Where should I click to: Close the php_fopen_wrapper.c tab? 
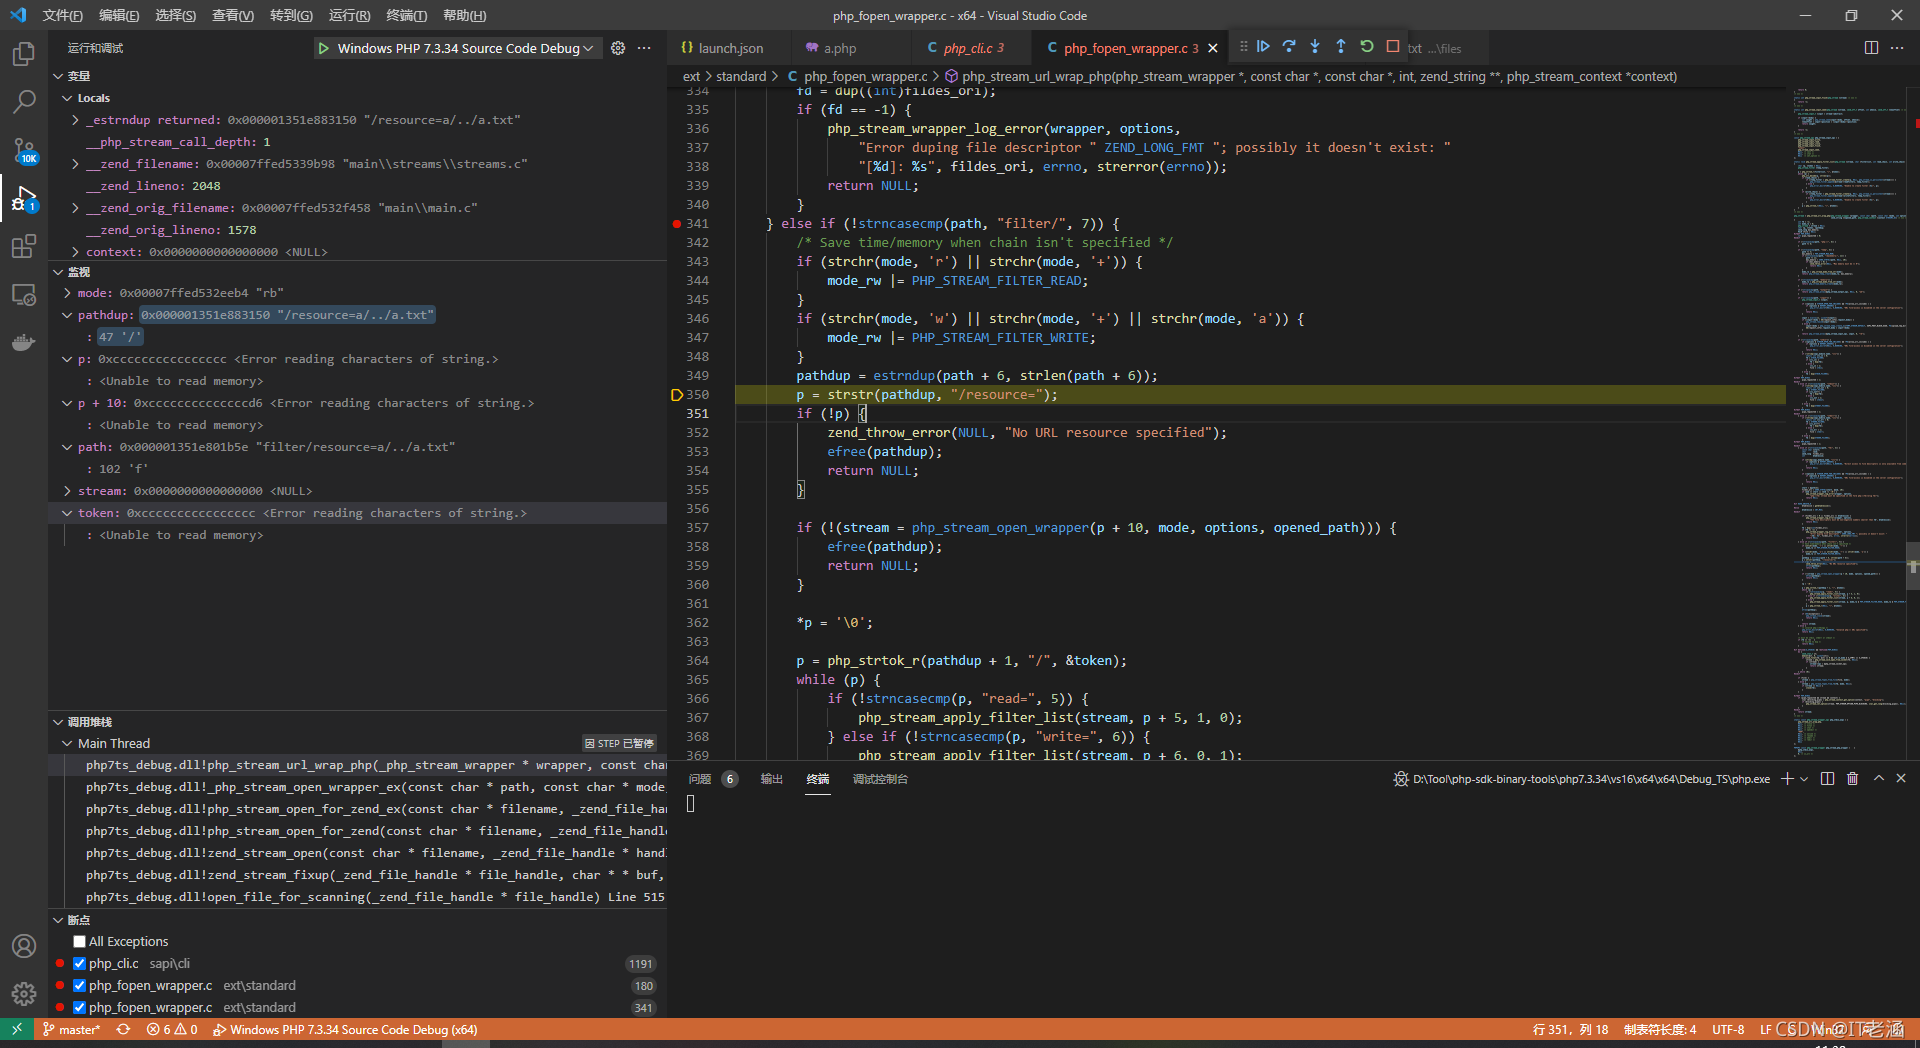pos(1213,48)
